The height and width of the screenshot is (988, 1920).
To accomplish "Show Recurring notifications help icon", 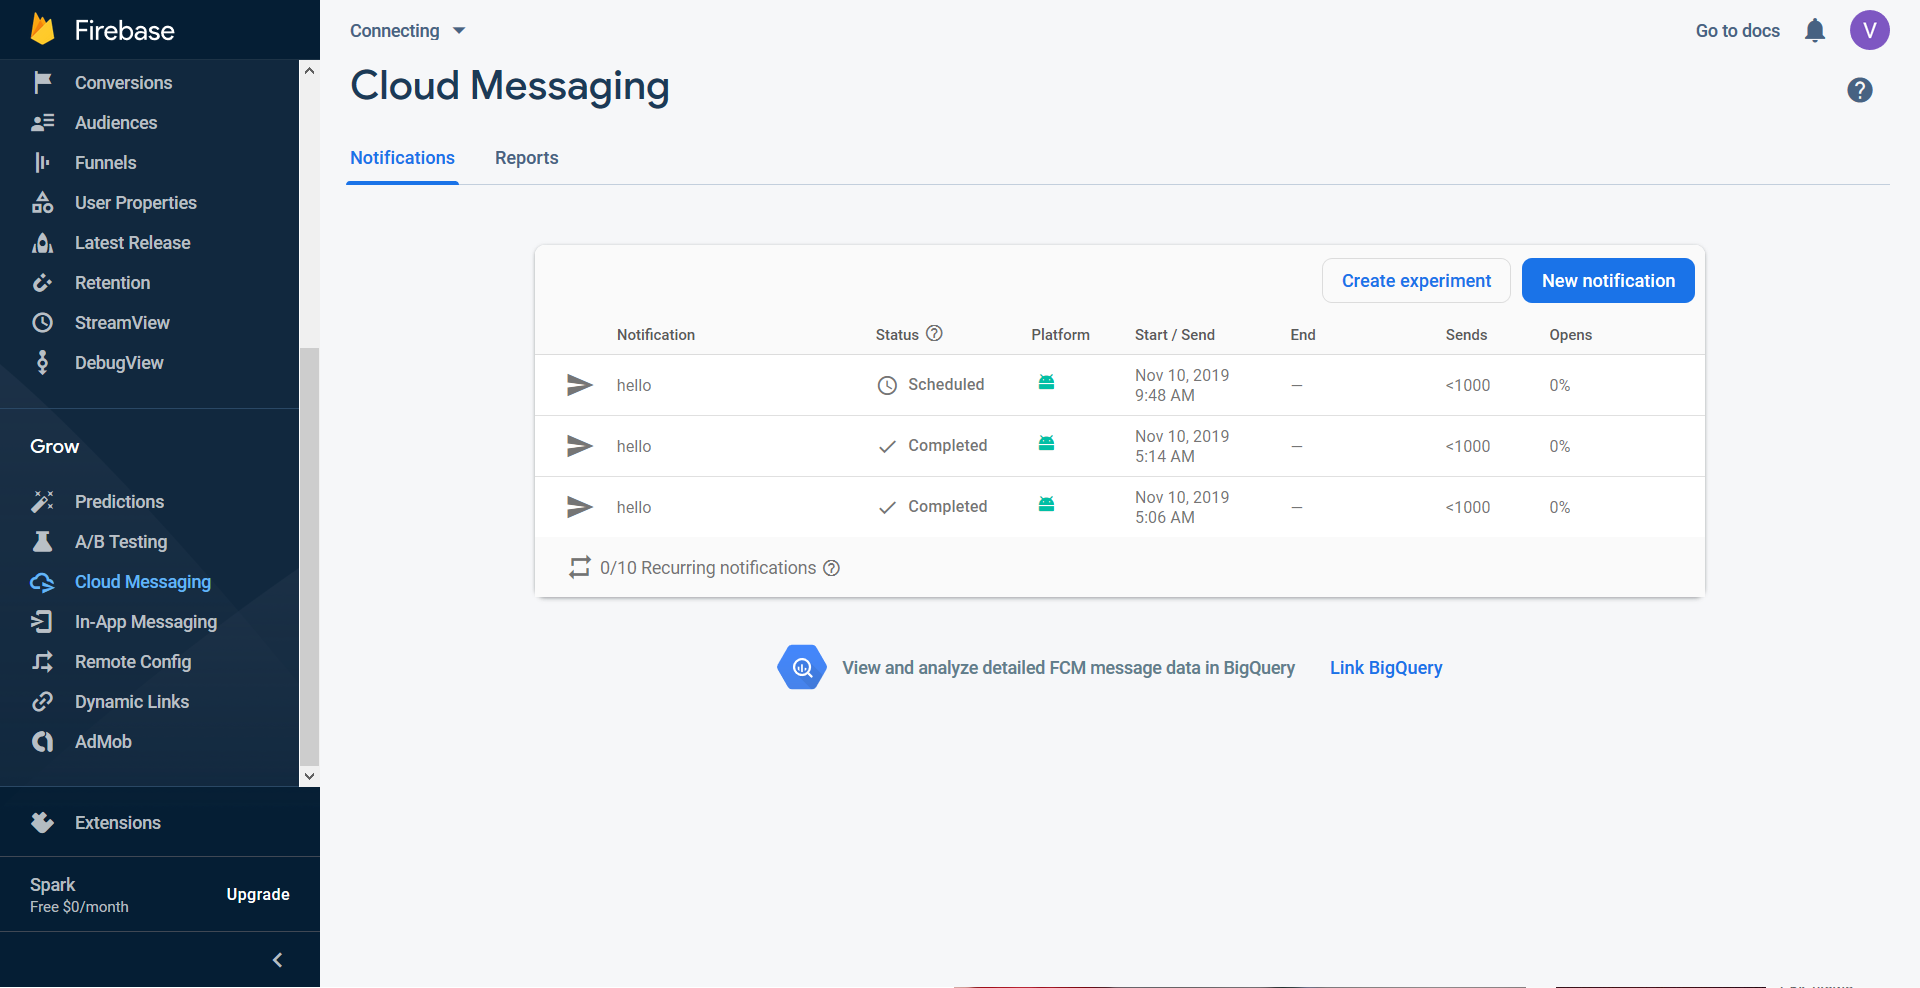I will click(831, 568).
